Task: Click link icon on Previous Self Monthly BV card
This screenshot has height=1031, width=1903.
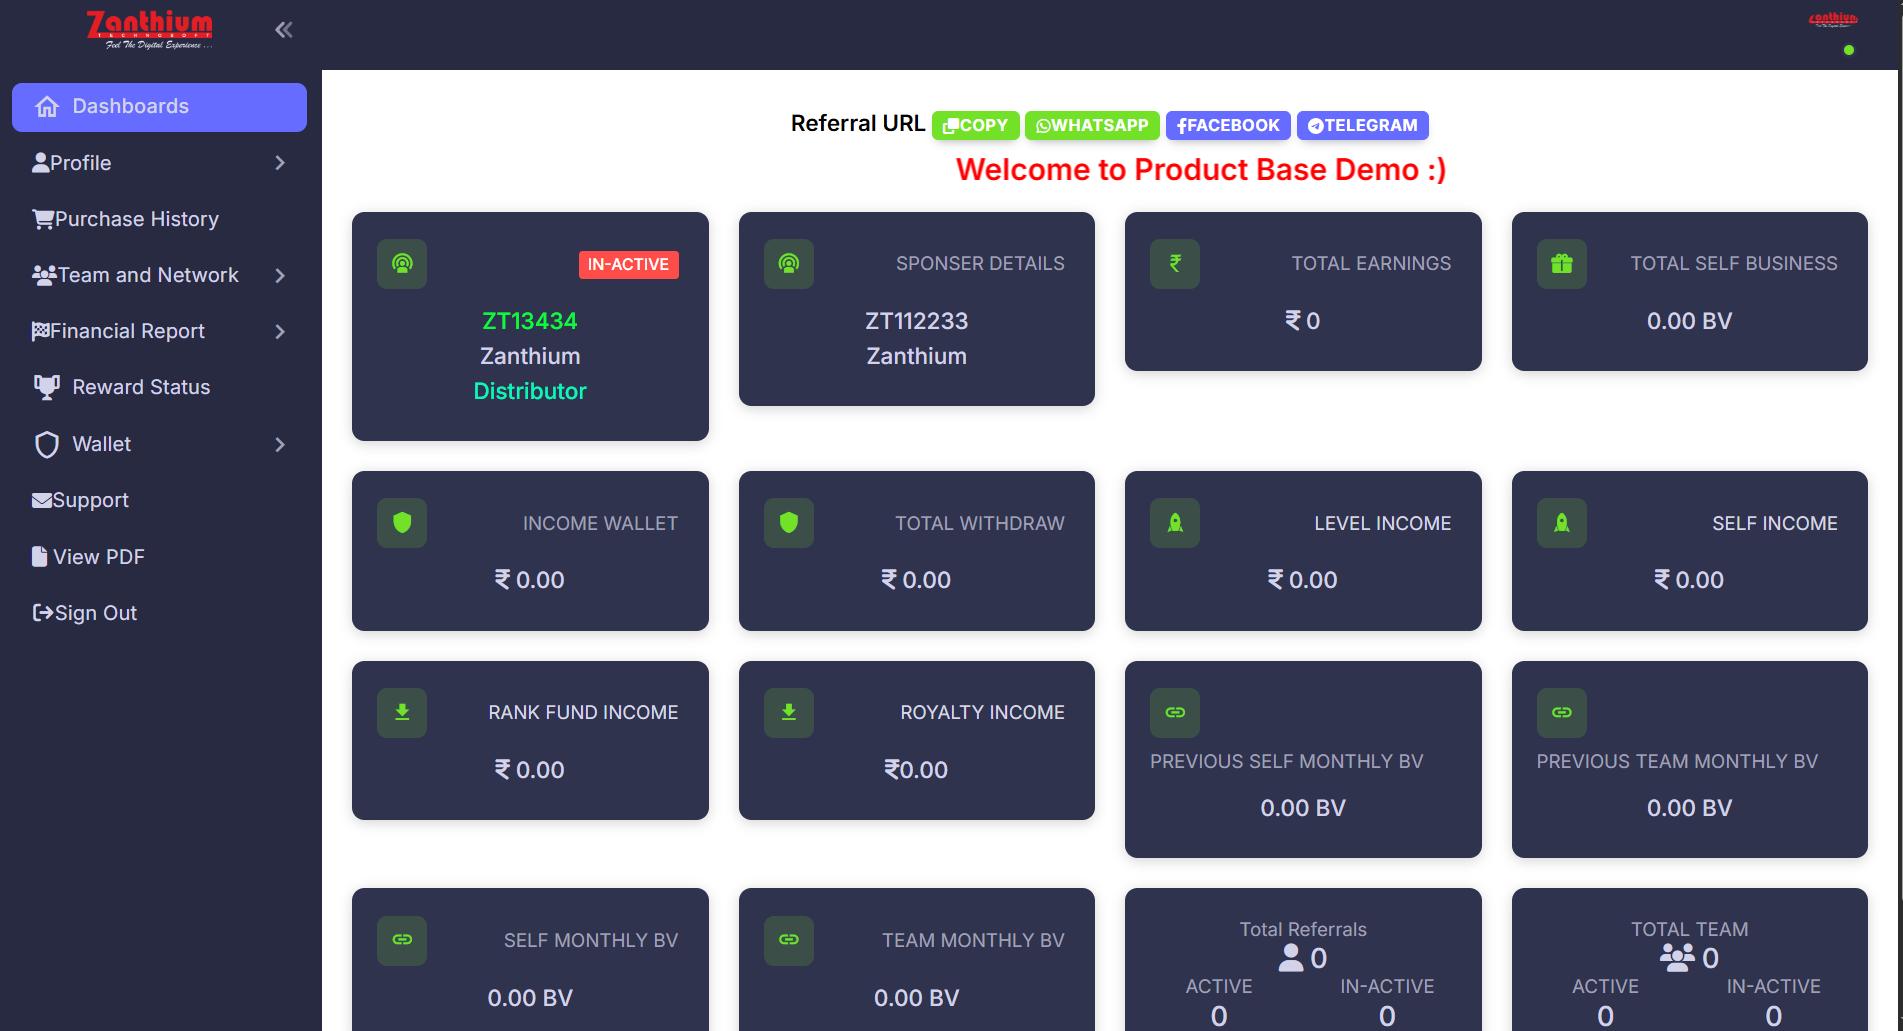Action: (x=1175, y=713)
